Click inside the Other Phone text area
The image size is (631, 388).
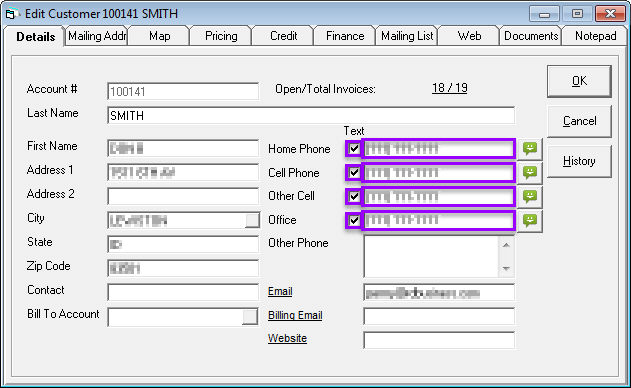pos(431,256)
